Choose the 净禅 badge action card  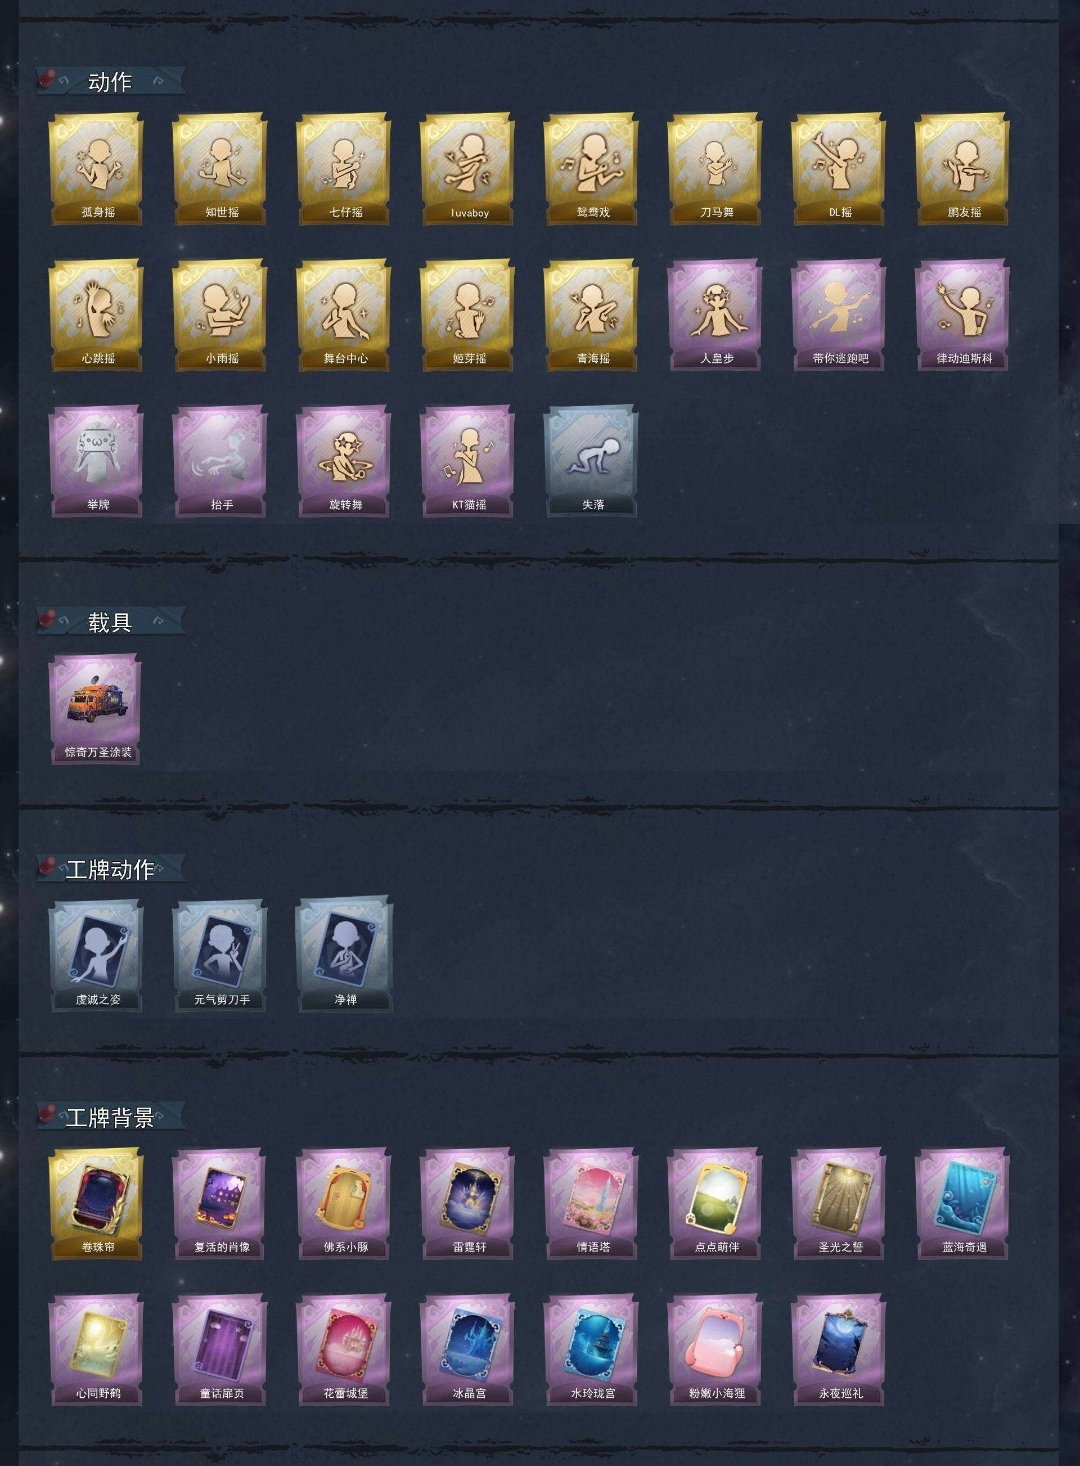[x=343, y=956]
